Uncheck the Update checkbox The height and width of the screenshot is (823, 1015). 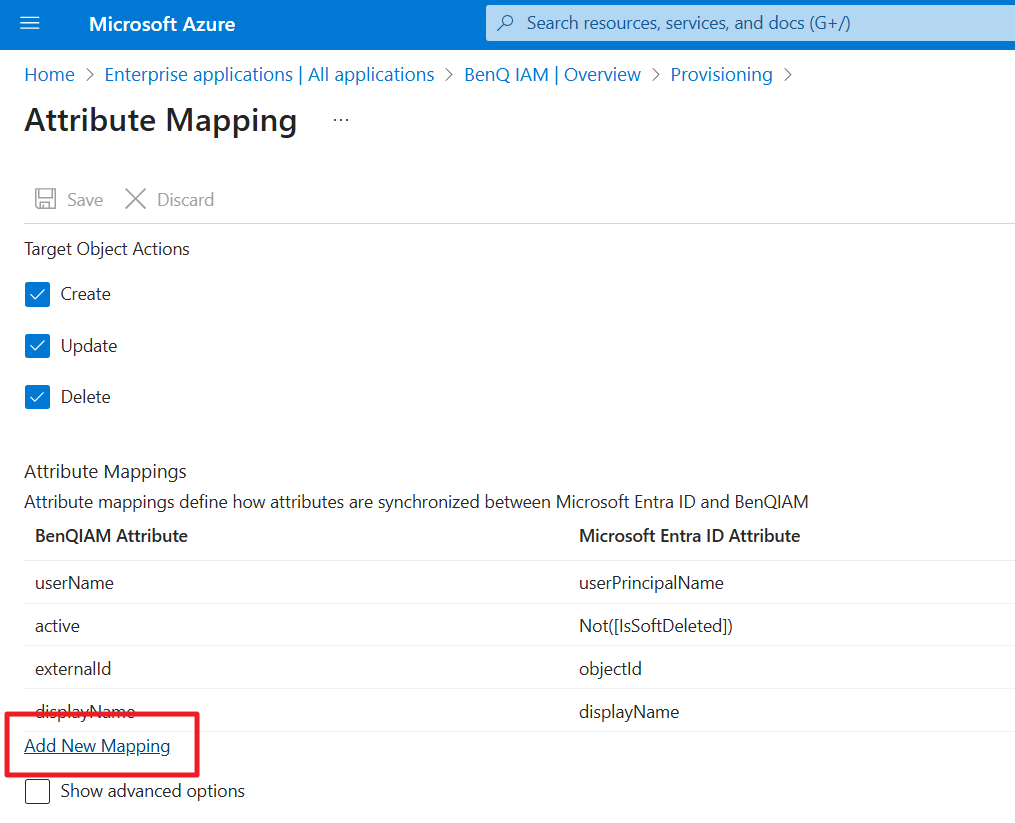(38, 346)
